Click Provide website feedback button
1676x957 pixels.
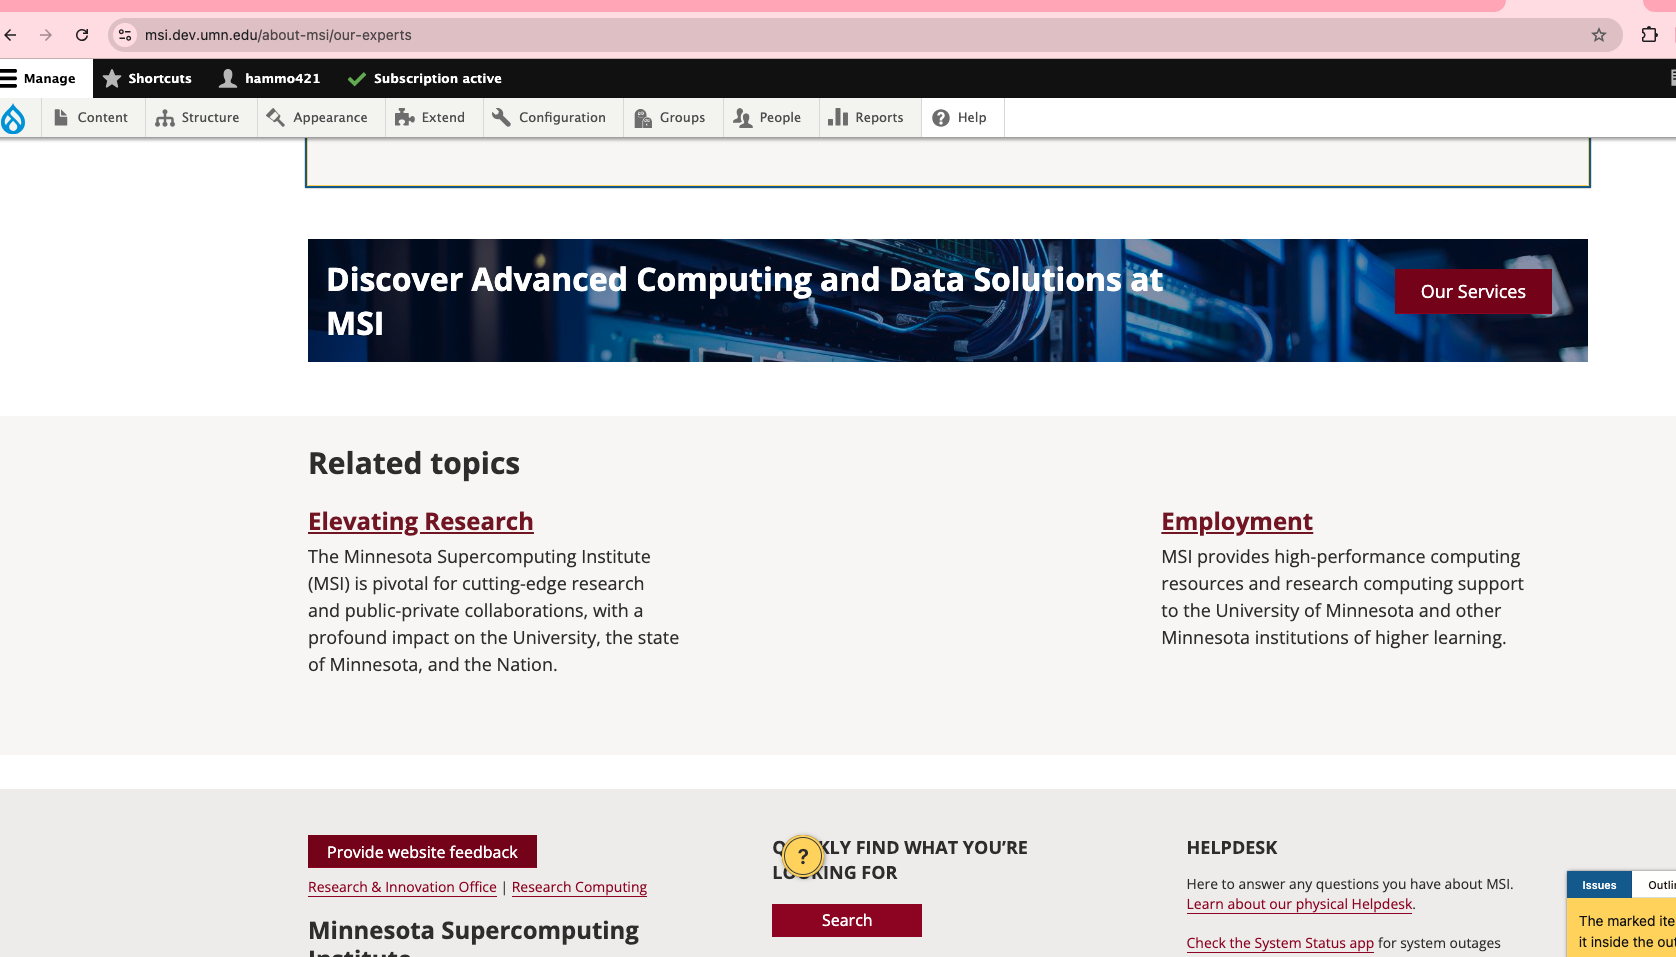click(x=422, y=852)
